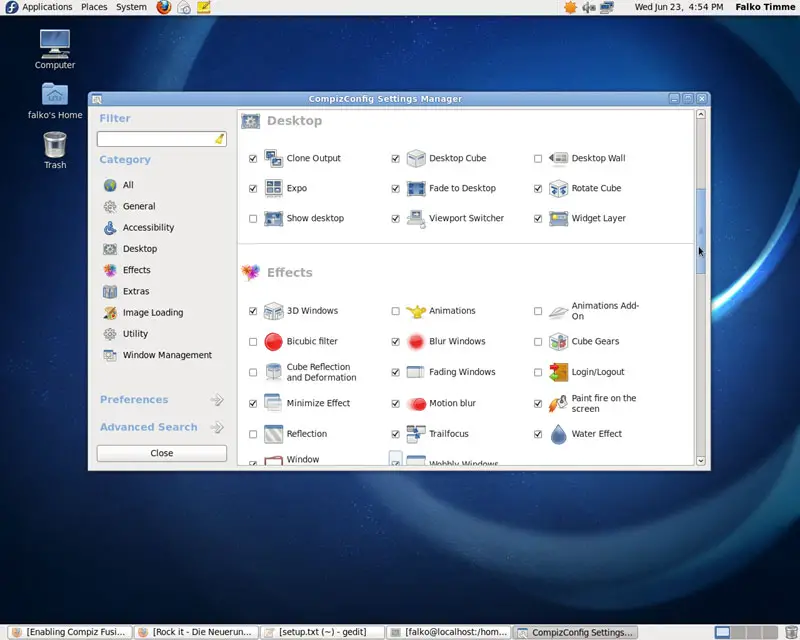800x640 pixels.
Task: Open the Blur Windows icon
Action: 416,341
